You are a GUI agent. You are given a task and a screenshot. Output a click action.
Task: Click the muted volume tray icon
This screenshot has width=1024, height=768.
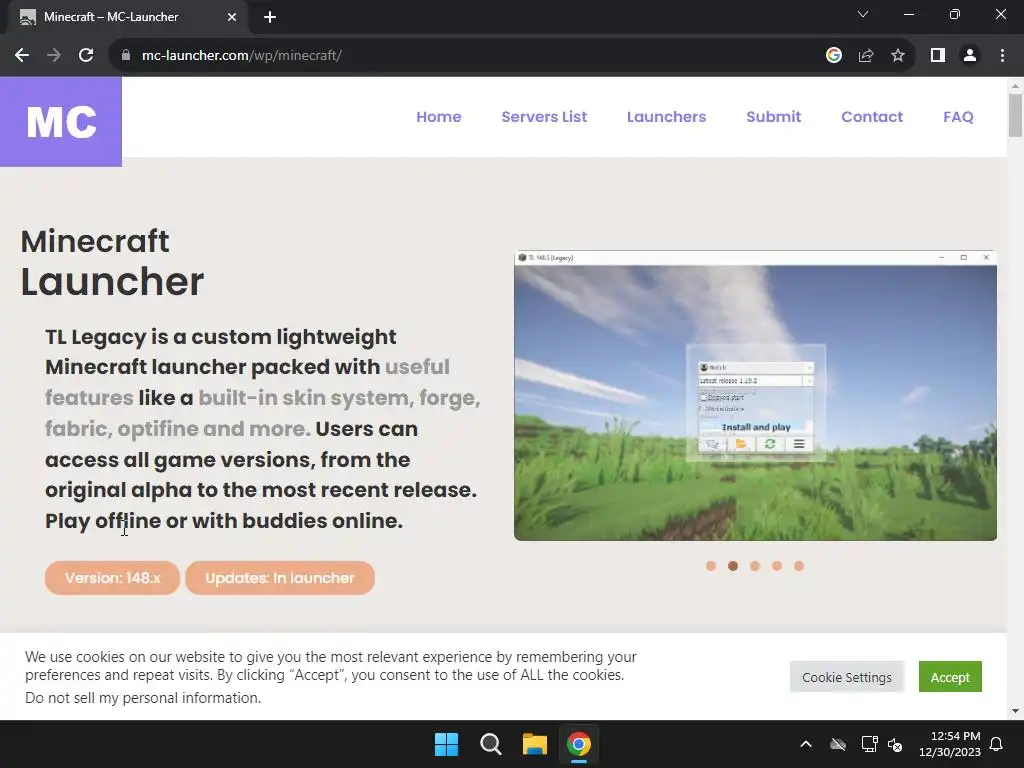tap(895, 744)
